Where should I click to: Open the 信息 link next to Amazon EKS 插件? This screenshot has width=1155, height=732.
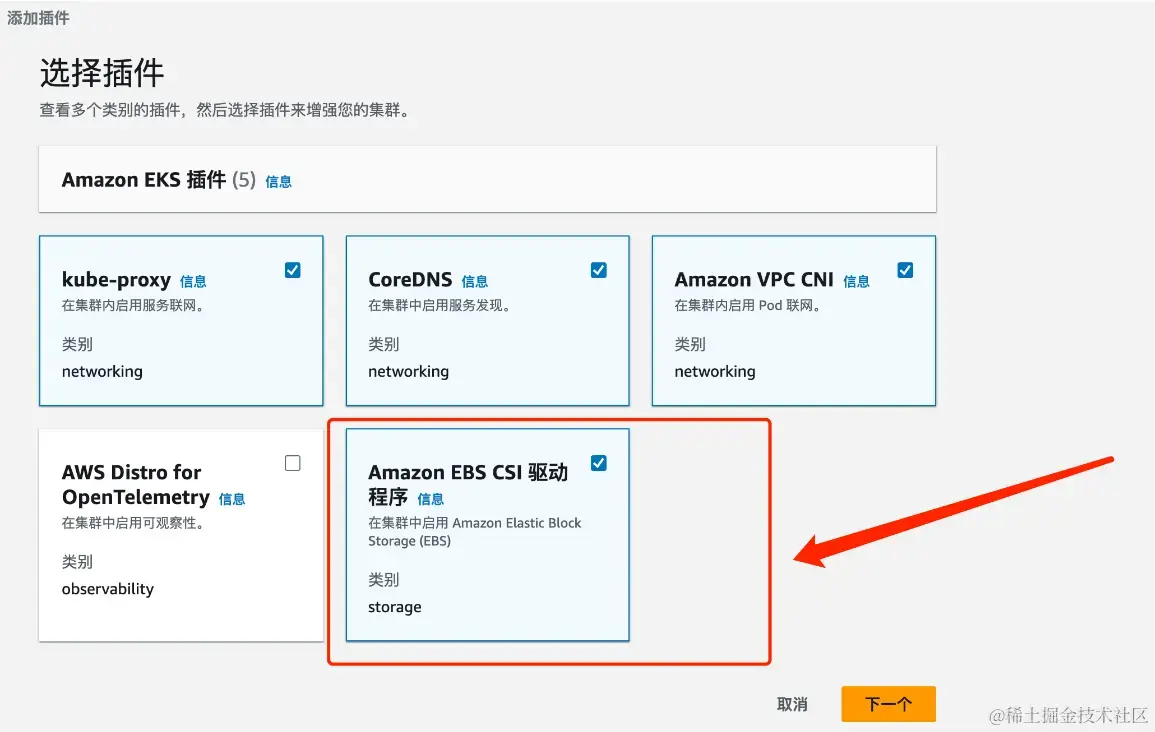click(278, 182)
